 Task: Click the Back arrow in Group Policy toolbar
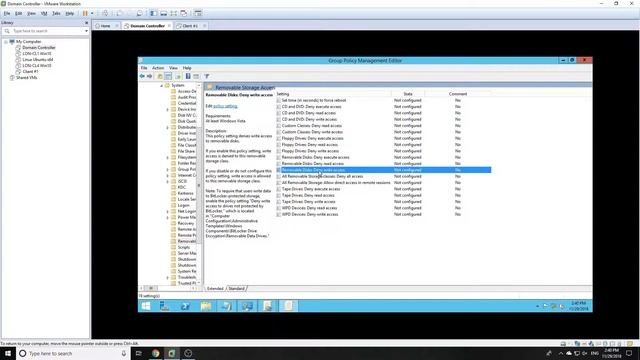click(142, 76)
